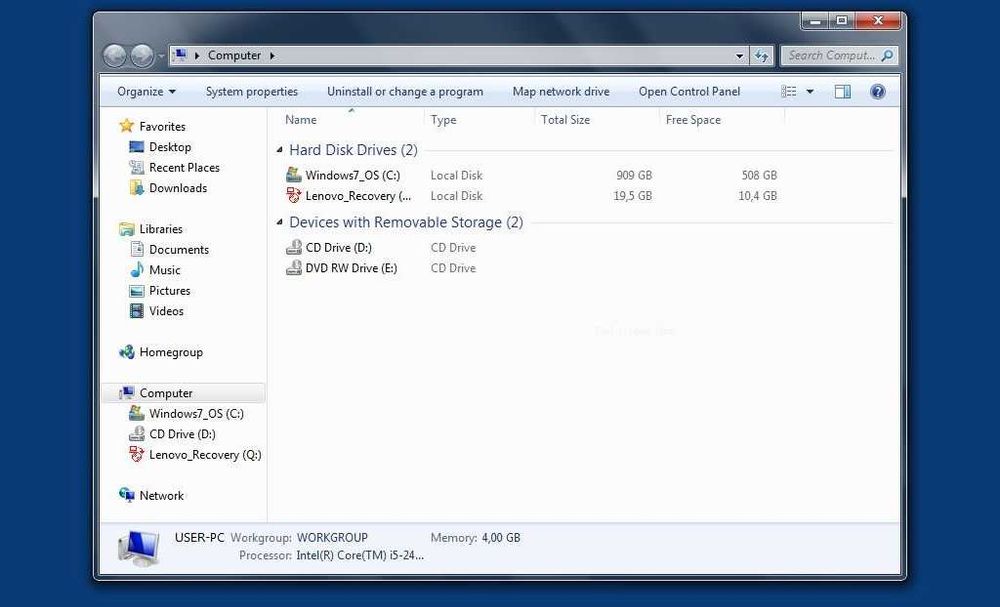The image size is (1000, 607).
Task: Open Downloads in Favorites
Action: (178, 187)
